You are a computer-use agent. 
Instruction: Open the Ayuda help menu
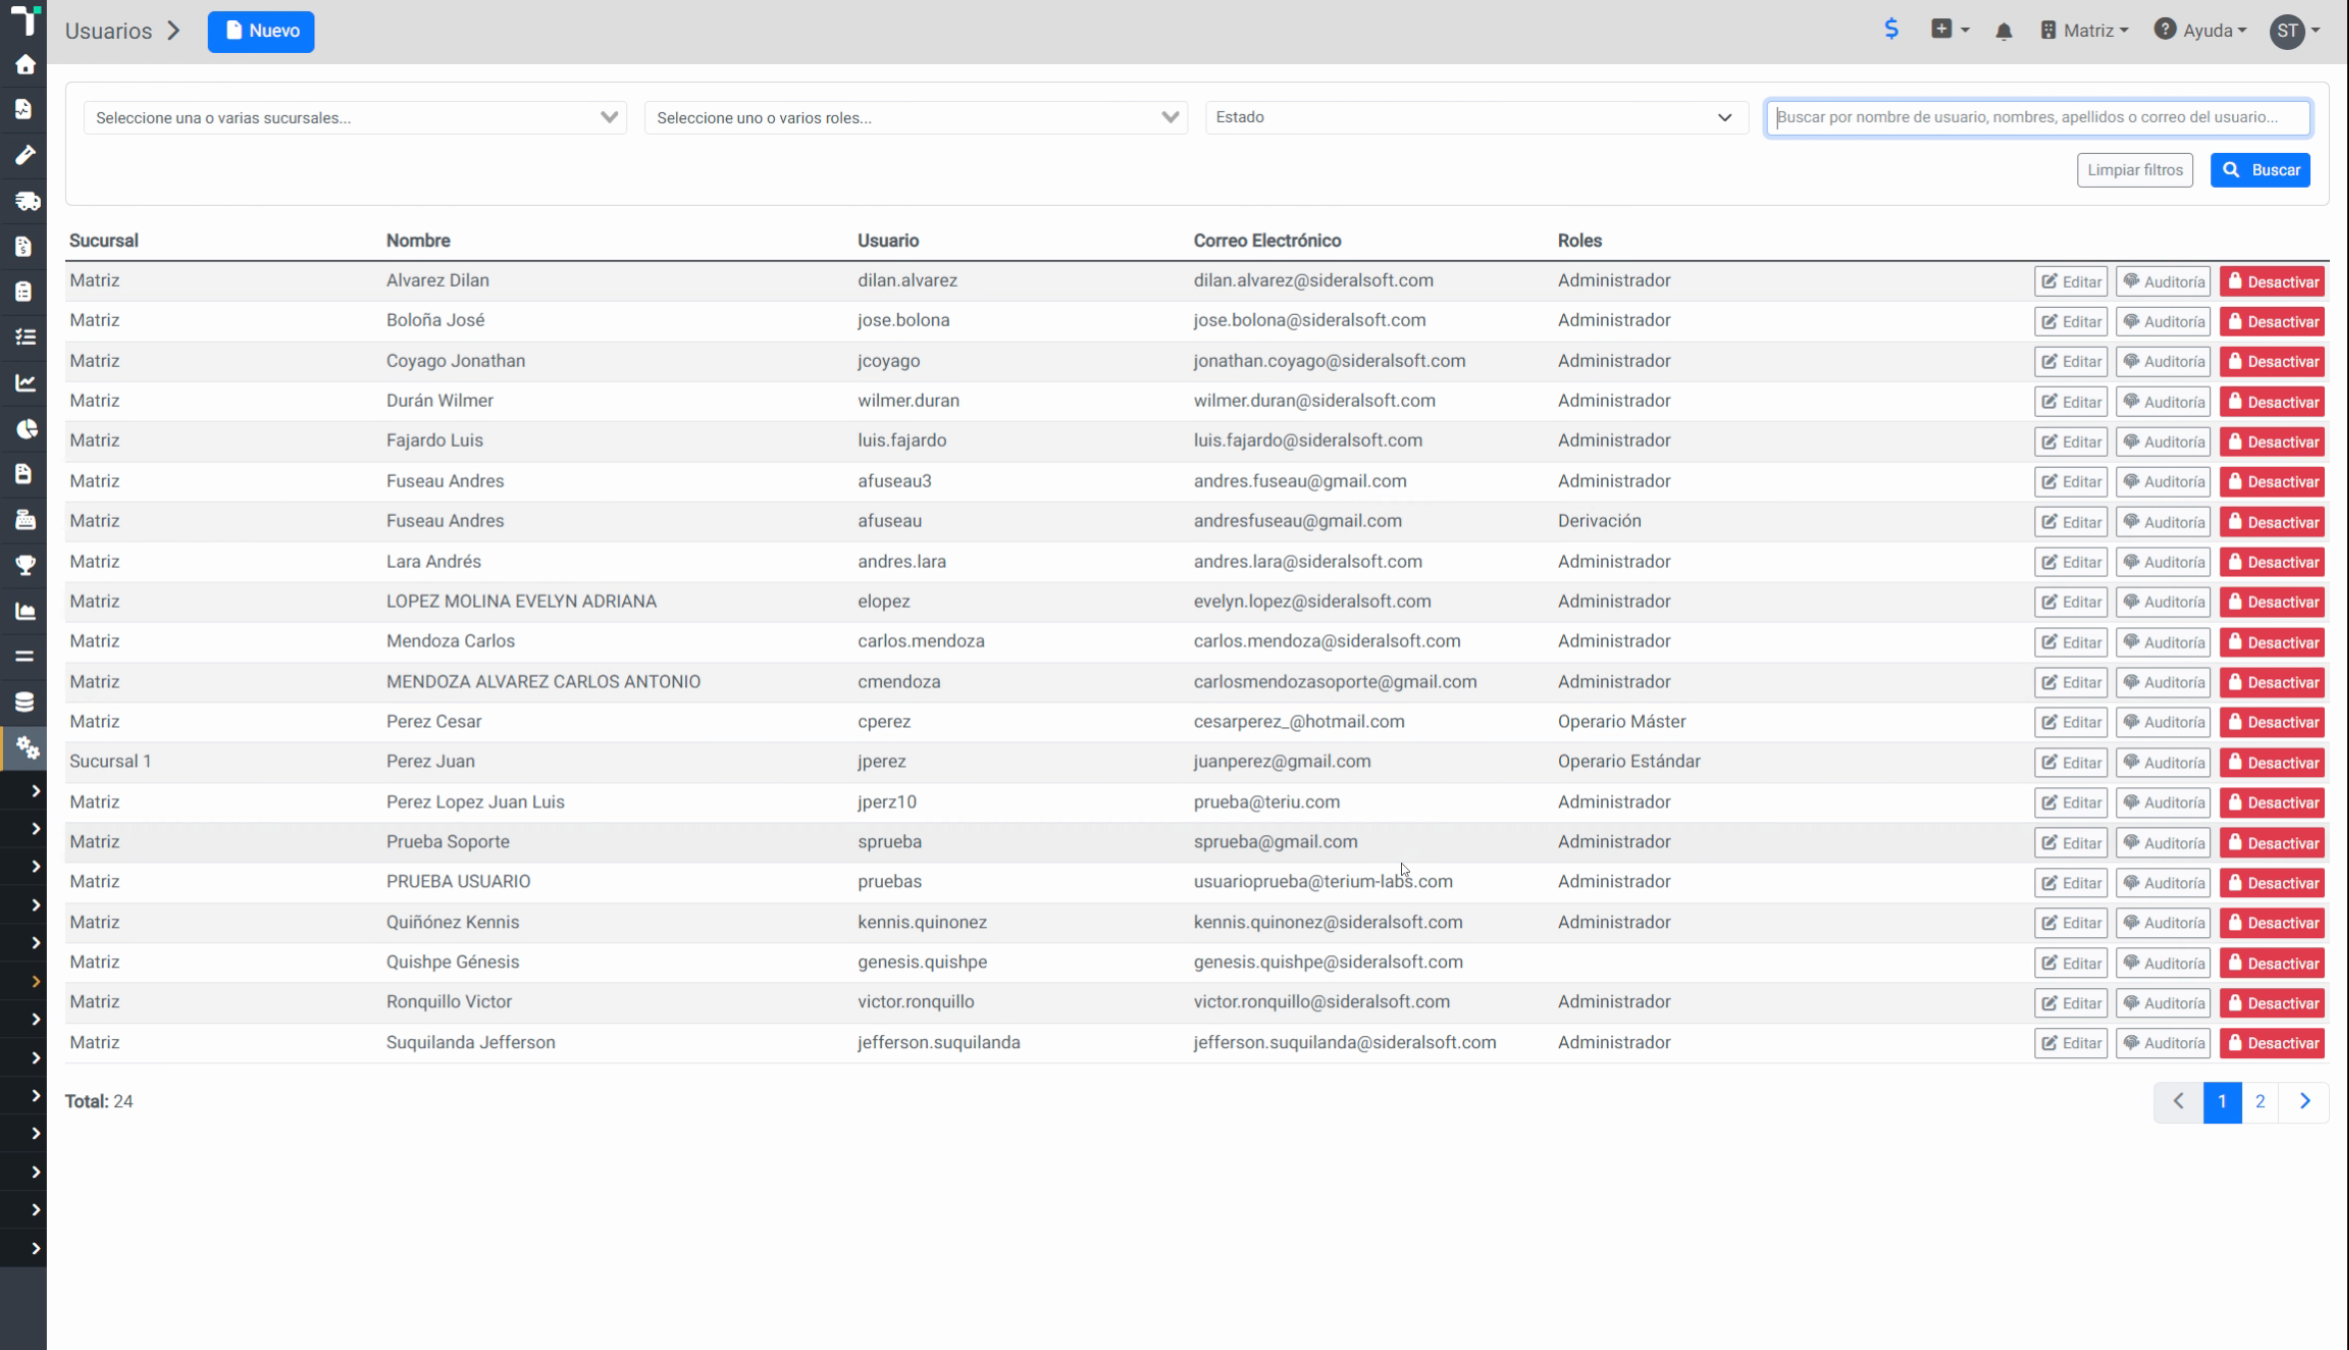2201,31
